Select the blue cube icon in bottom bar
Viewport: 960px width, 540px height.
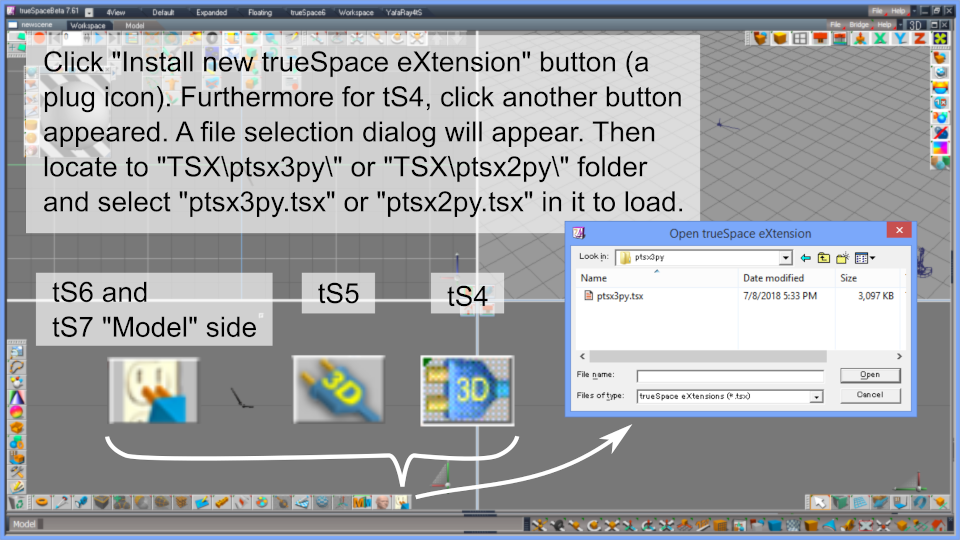point(776,525)
